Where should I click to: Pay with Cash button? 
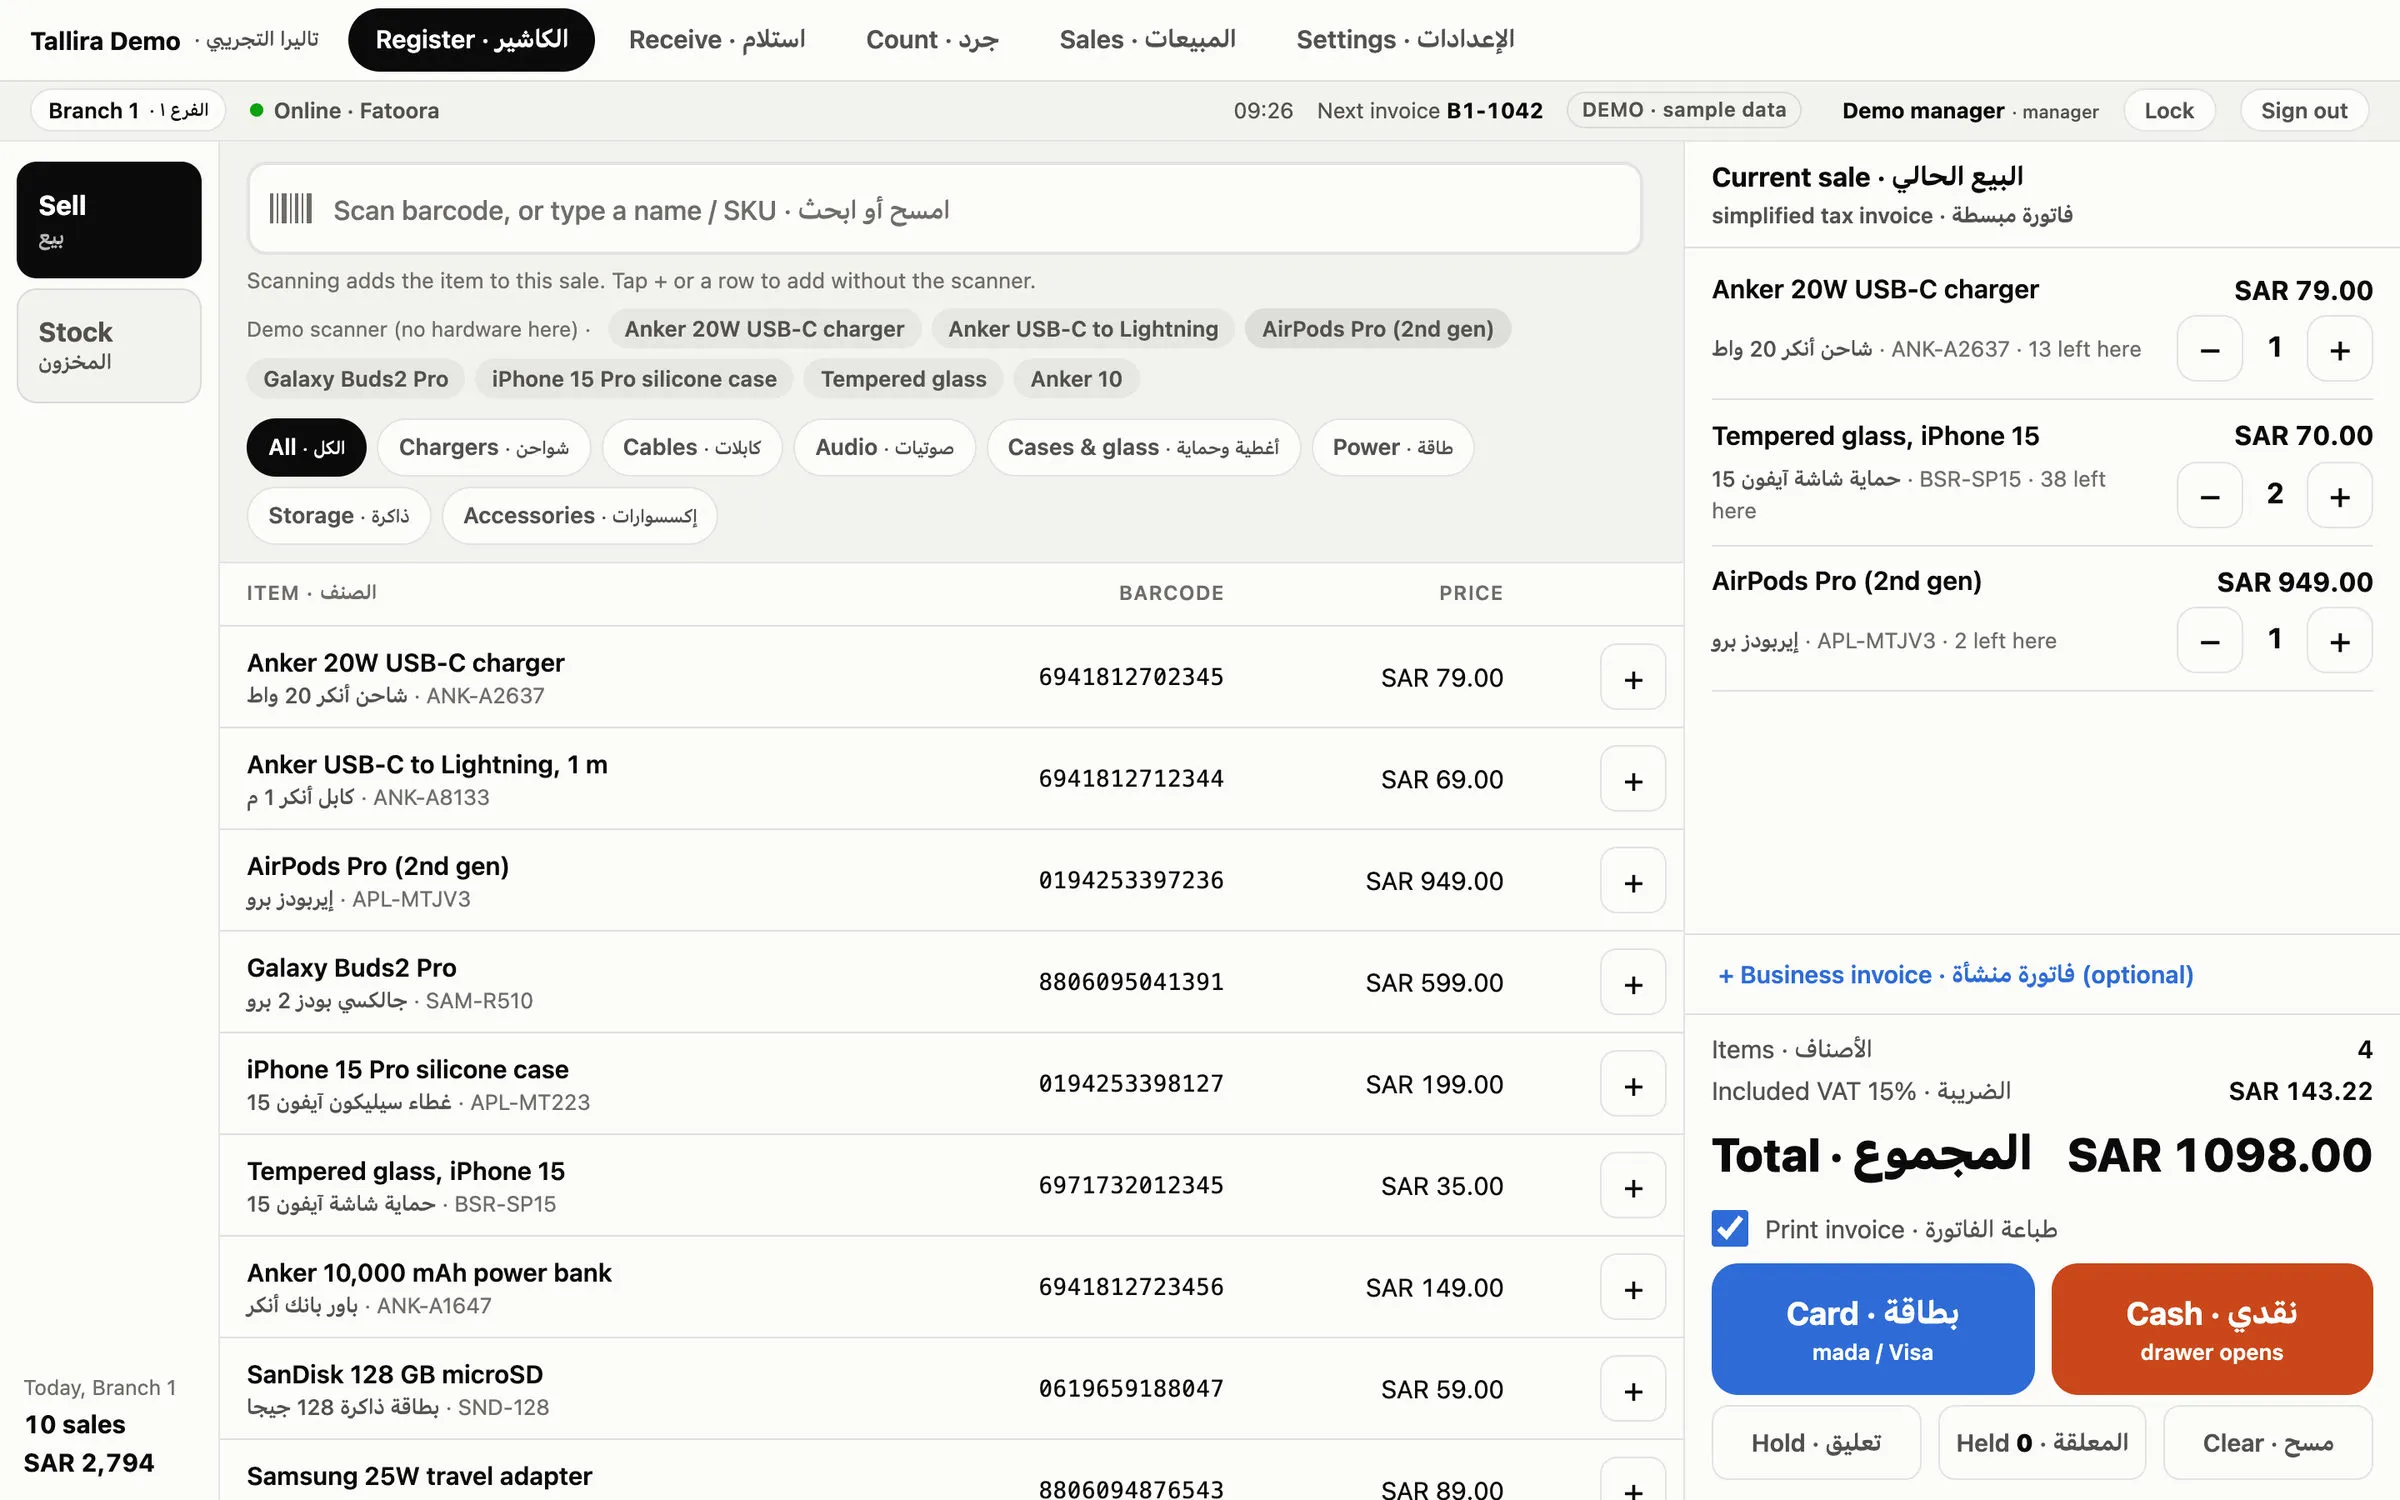(x=2211, y=1329)
